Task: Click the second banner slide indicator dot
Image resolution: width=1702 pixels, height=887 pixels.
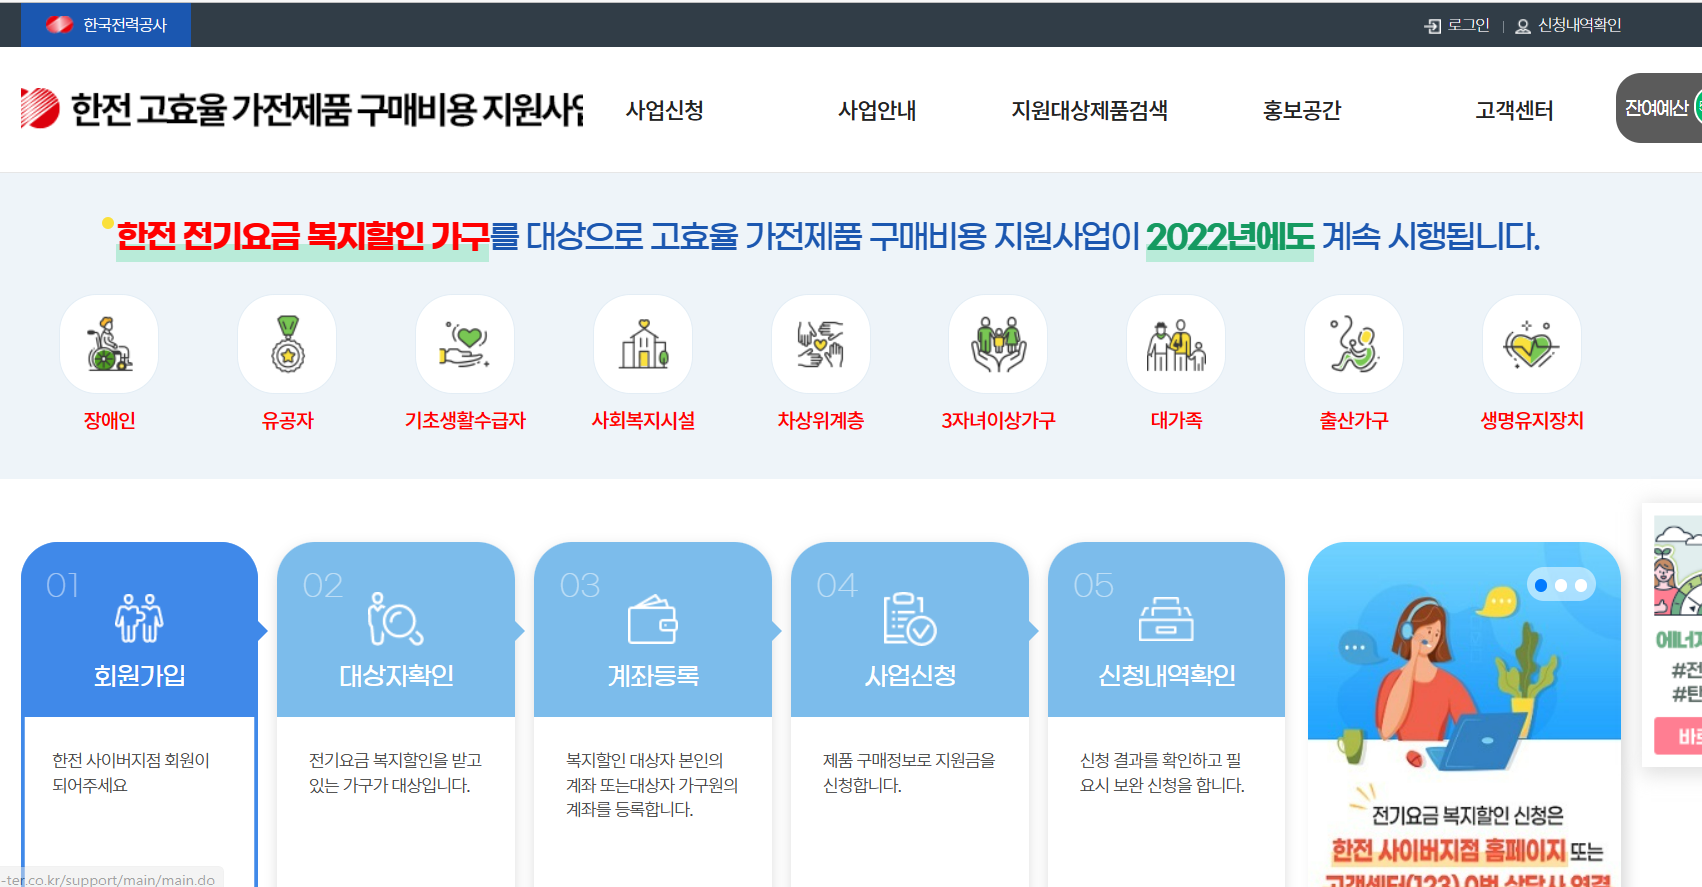Action: [1561, 585]
